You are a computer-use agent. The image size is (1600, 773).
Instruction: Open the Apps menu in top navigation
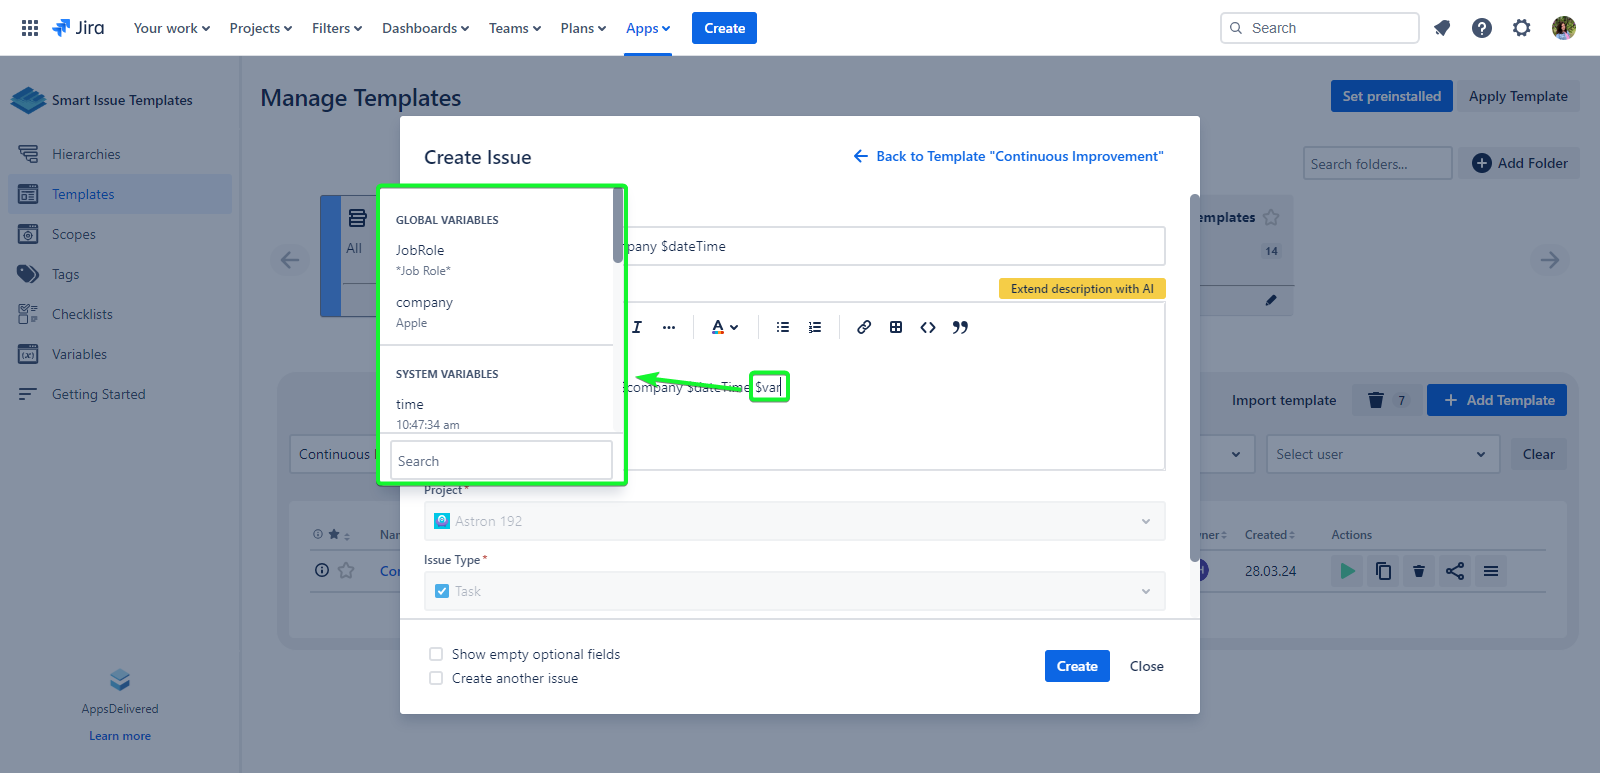647,28
